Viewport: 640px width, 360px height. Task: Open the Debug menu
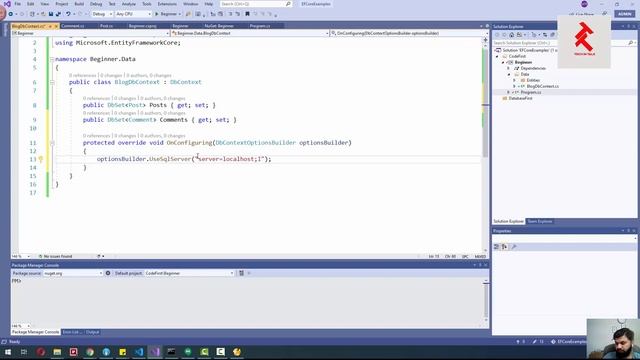click(x=96, y=4)
